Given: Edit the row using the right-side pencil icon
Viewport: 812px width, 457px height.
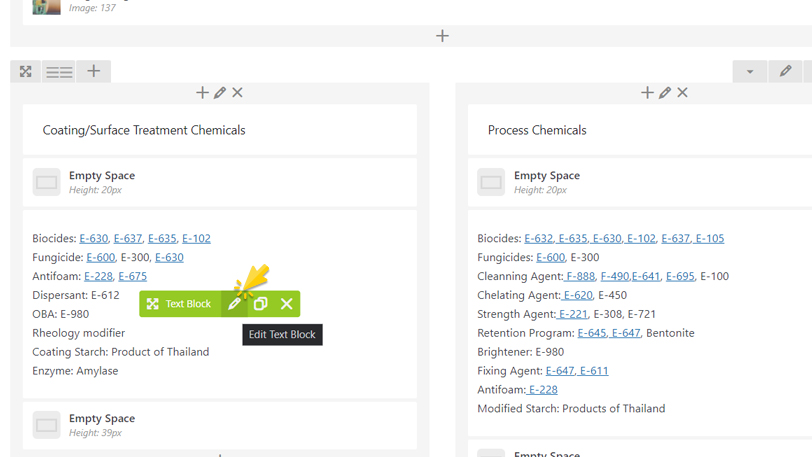Looking at the screenshot, I should click(x=786, y=71).
